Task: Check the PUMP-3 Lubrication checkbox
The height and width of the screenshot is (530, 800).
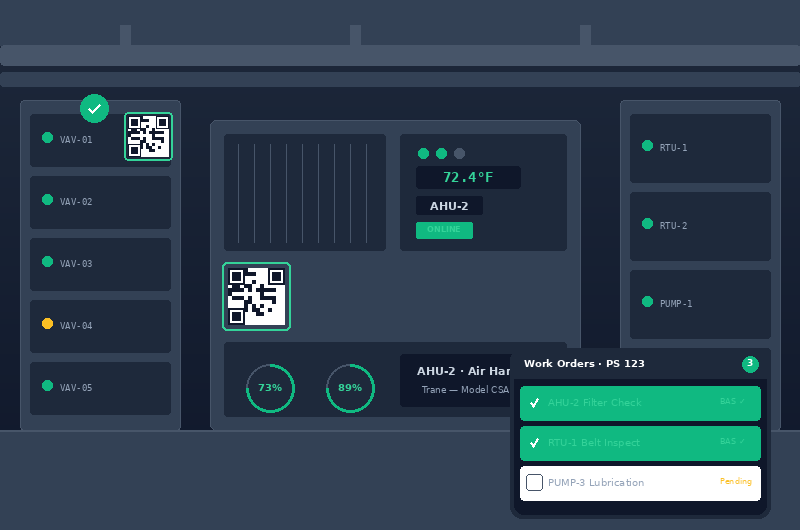Action: click(534, 483)
